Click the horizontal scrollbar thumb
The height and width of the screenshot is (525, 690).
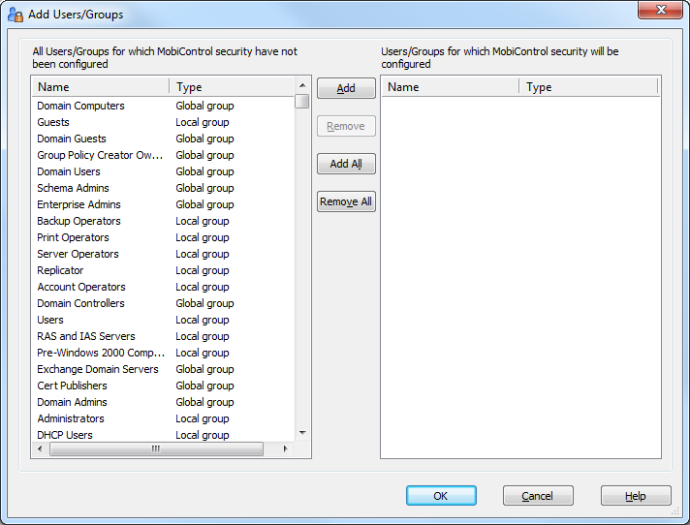156,449
